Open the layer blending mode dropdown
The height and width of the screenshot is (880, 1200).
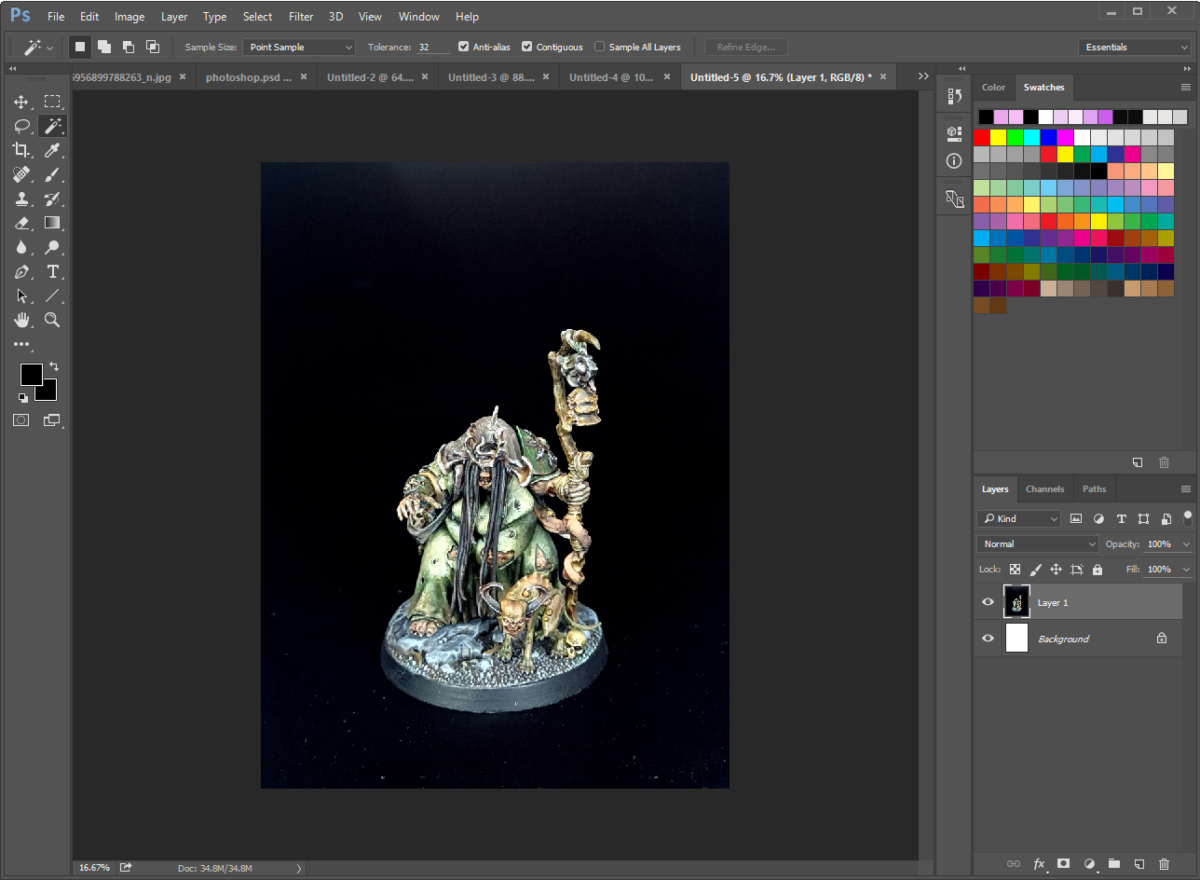[x=1037, y=543]
